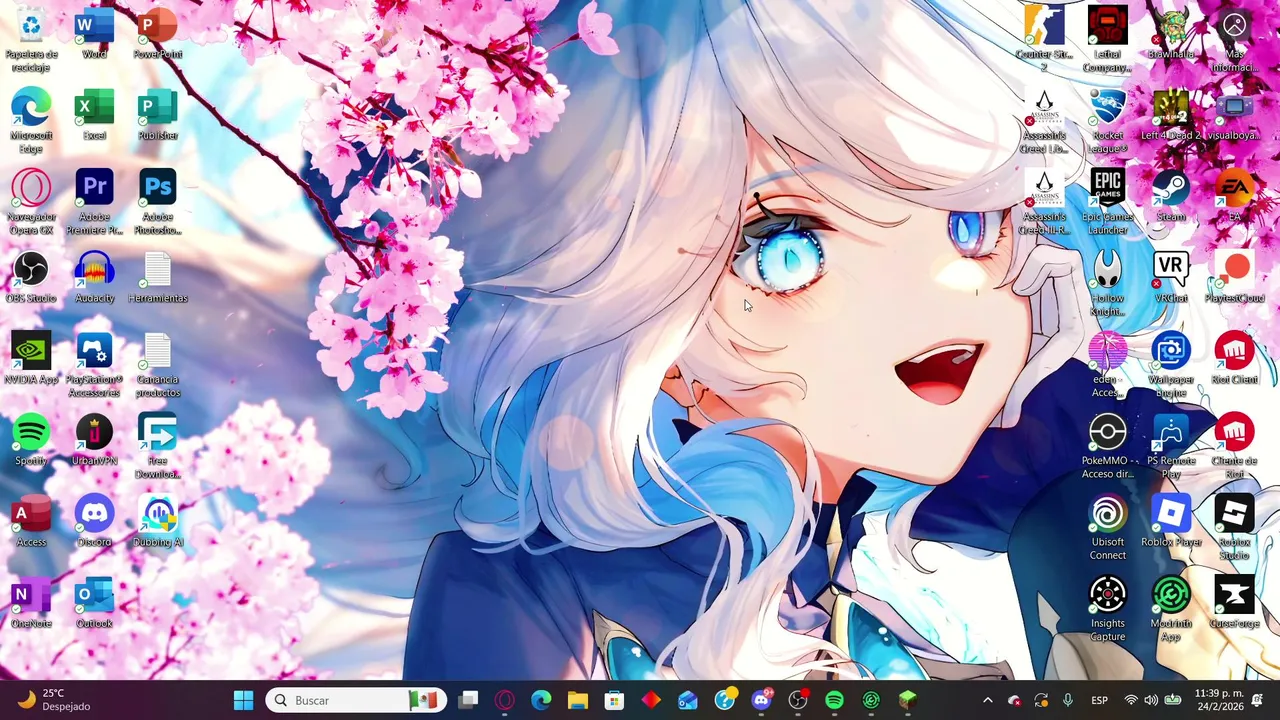1280x720 pixels.
Task: Open the Spotify desktop shortcut
Action: coord(31,439)
